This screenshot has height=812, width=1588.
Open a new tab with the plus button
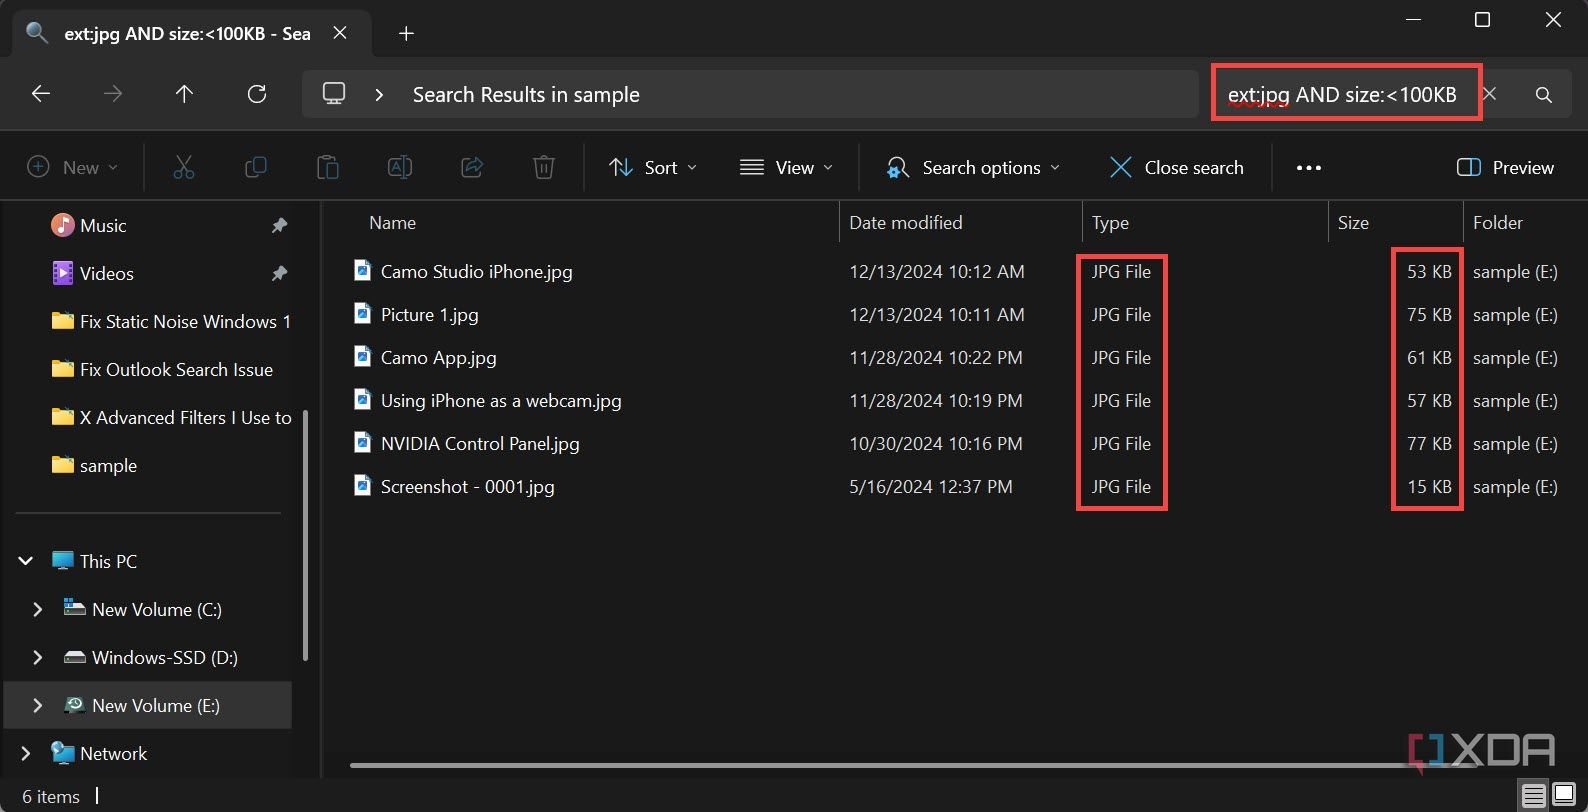click(x=406, y=34)
